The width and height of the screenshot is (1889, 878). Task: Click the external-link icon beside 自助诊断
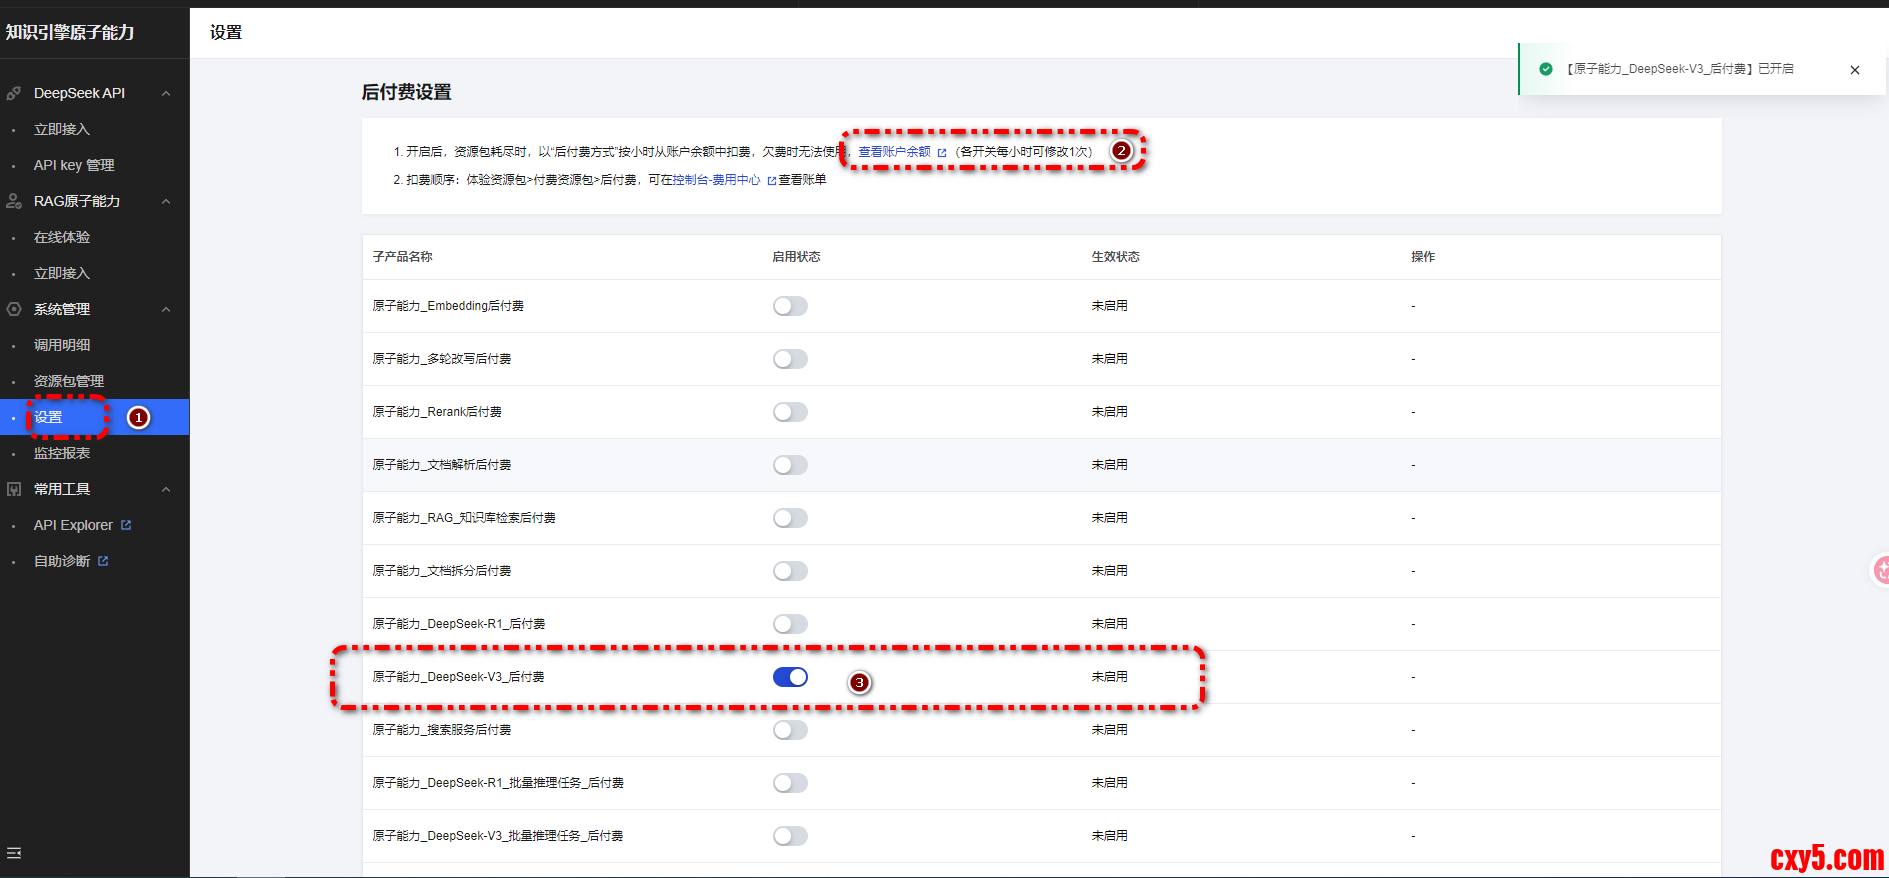(x=103, y=561)
